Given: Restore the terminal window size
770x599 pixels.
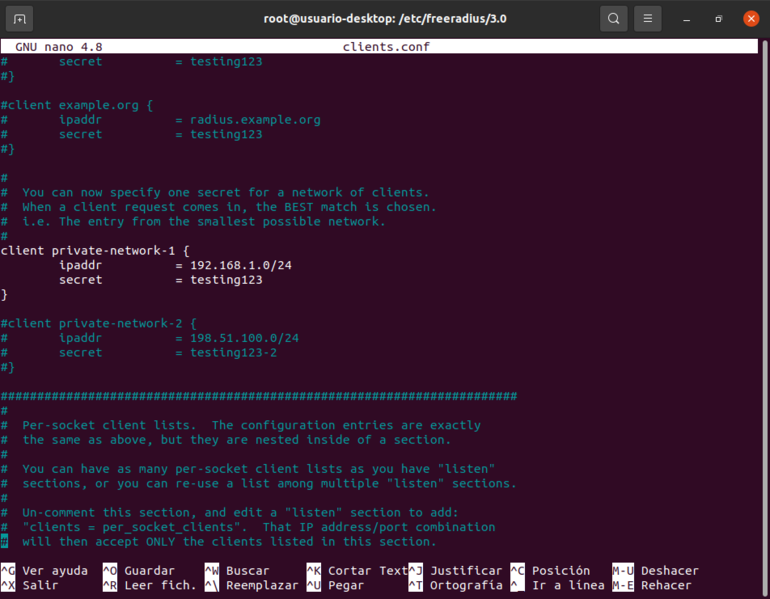Looking at the screenshot, I should (718, 19).
